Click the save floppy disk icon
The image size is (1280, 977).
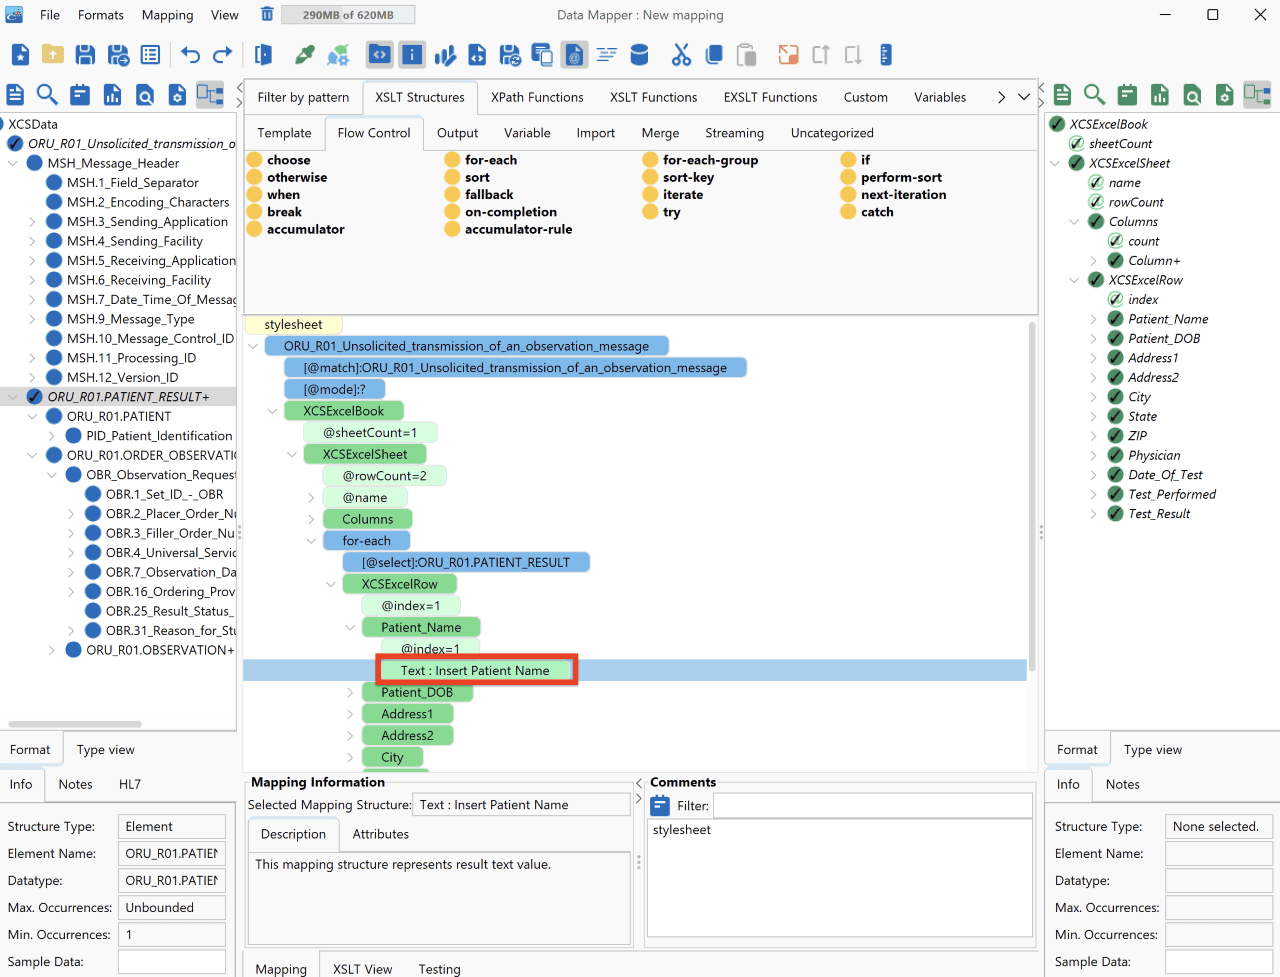click(85, 55)
